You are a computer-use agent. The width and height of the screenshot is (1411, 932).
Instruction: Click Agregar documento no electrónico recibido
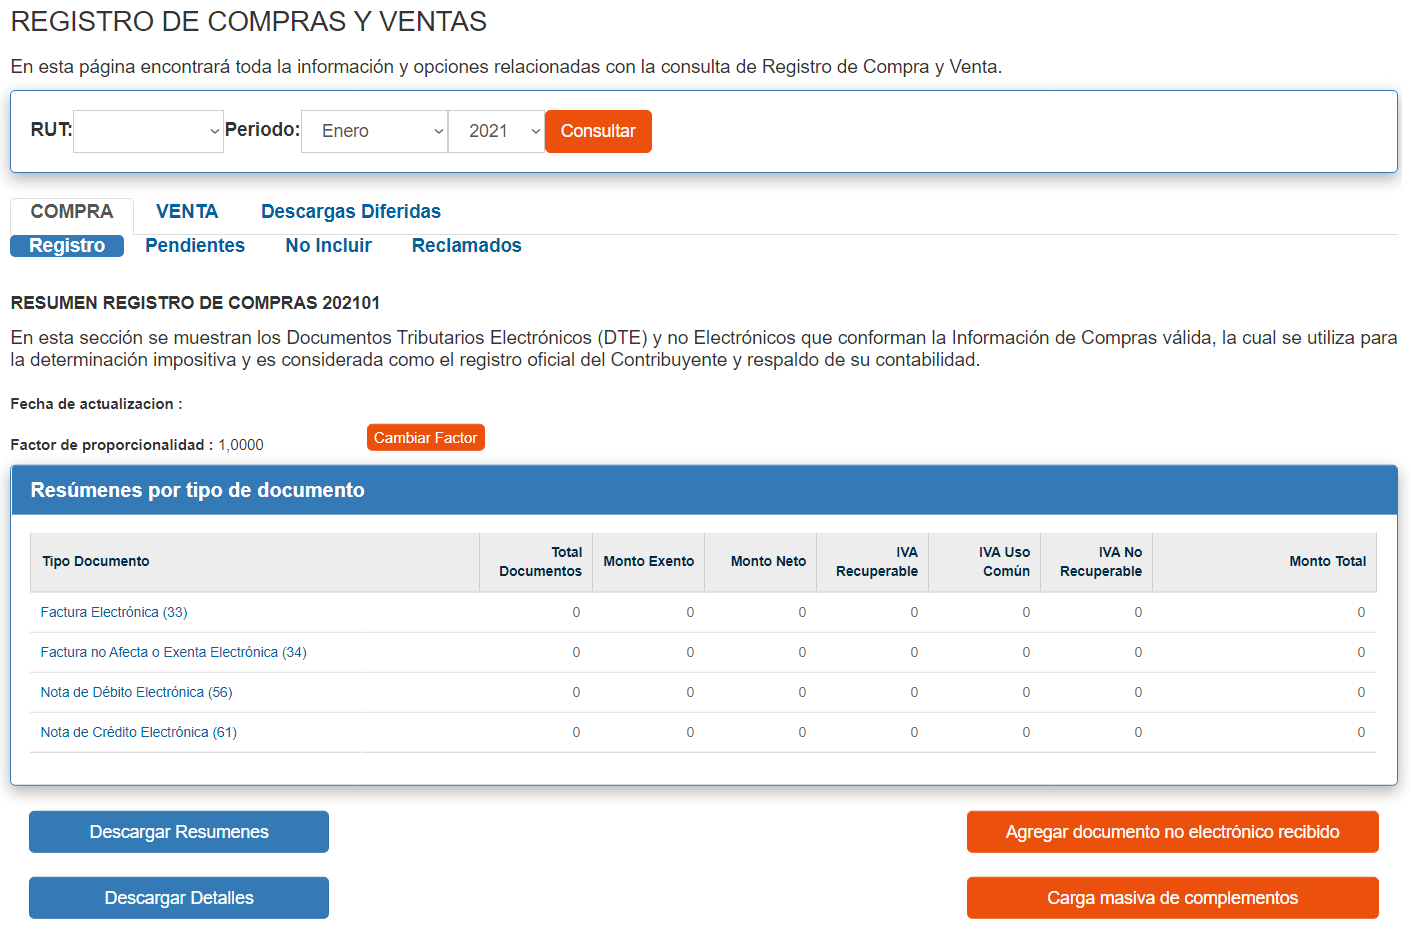(1172, 831)
